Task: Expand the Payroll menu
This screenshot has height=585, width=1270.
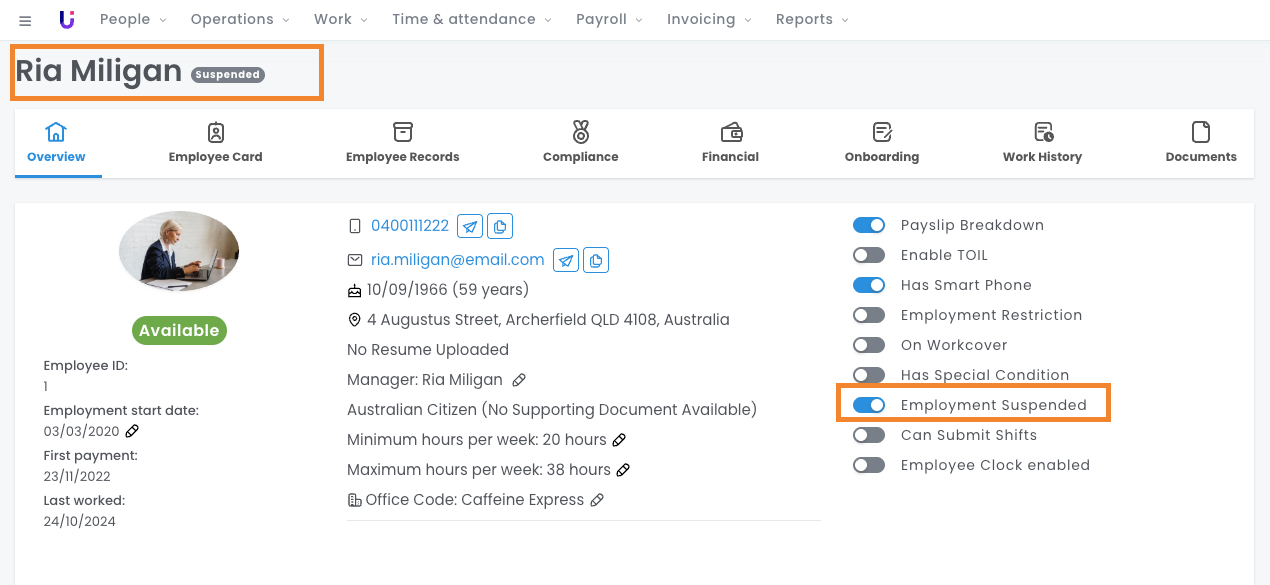Action: tap(608, 19)
